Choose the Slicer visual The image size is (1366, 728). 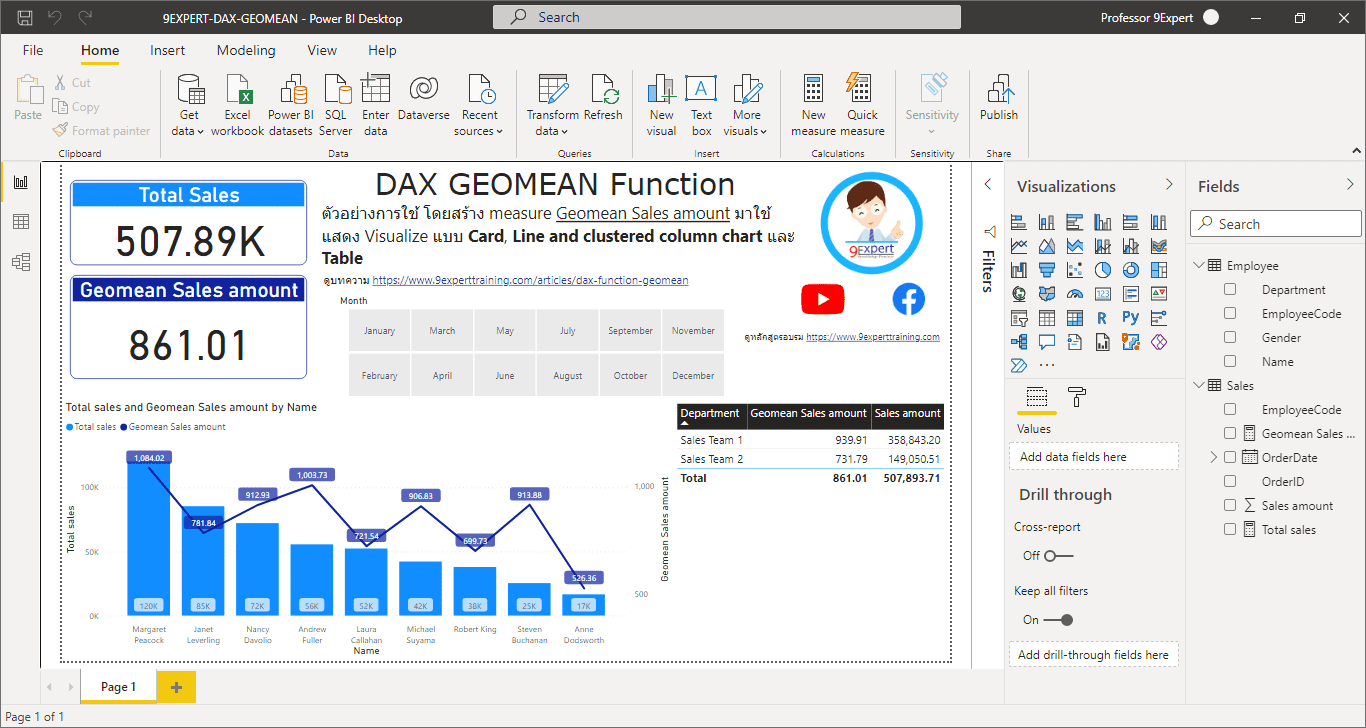(1019, 318)
